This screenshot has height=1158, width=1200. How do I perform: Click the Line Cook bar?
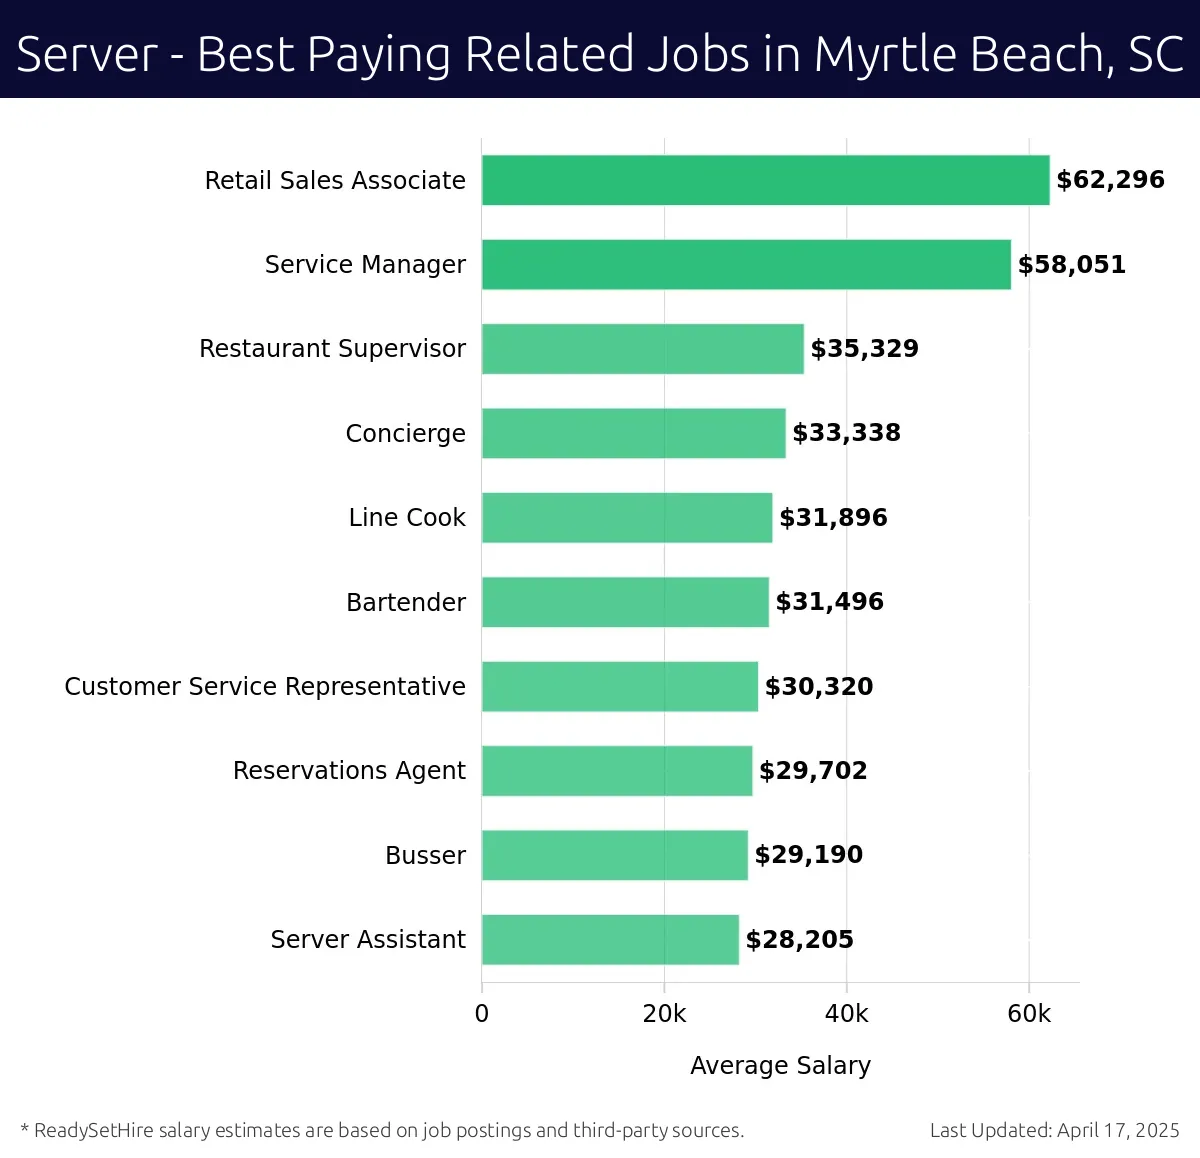(627, 517)
